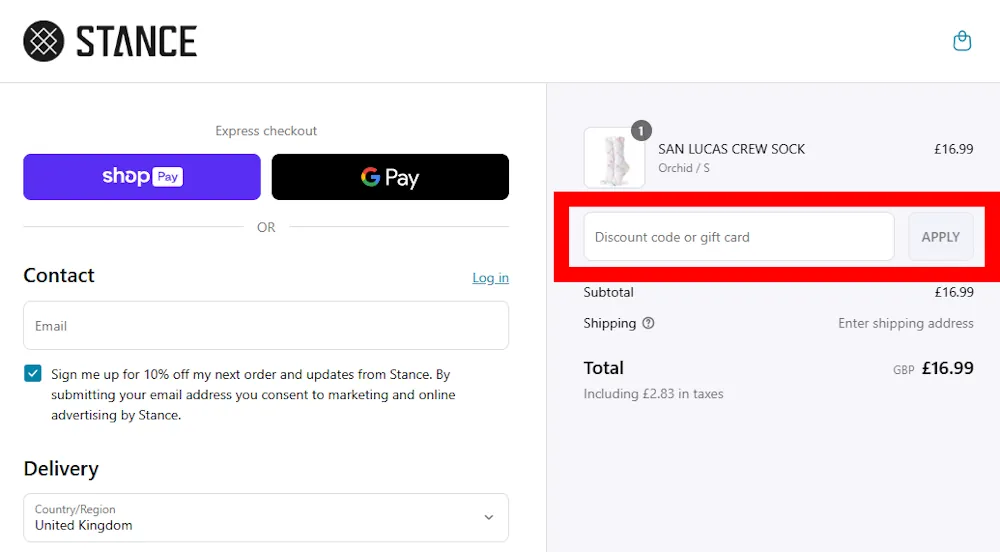
Task: Click the Including £2.83 in taxes text
Action: click(x=653, y=394)
